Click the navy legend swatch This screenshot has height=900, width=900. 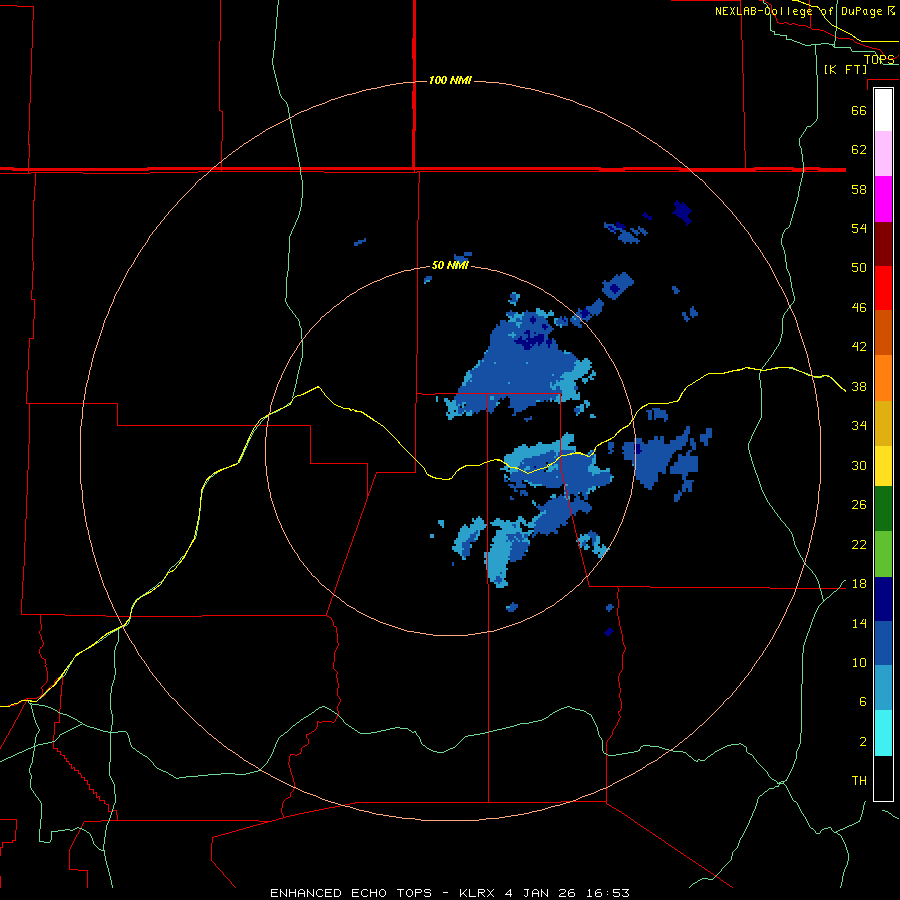[883, 599]
